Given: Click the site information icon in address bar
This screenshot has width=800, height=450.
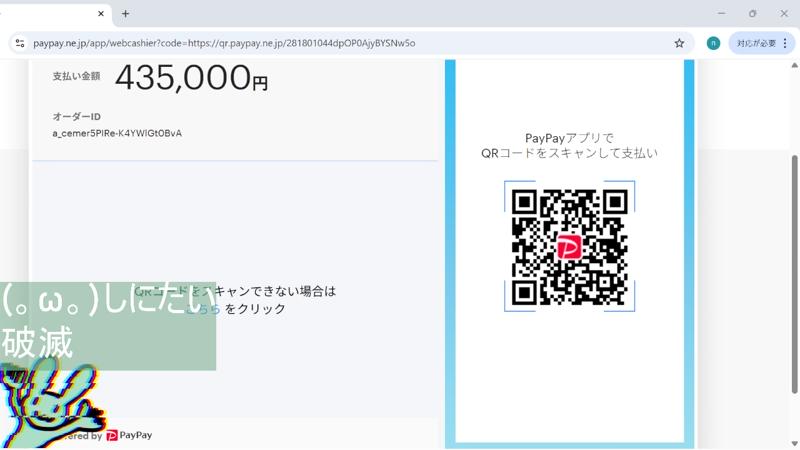Looking at the screenshot, I should pyautogui.click(x=20, y=43).
